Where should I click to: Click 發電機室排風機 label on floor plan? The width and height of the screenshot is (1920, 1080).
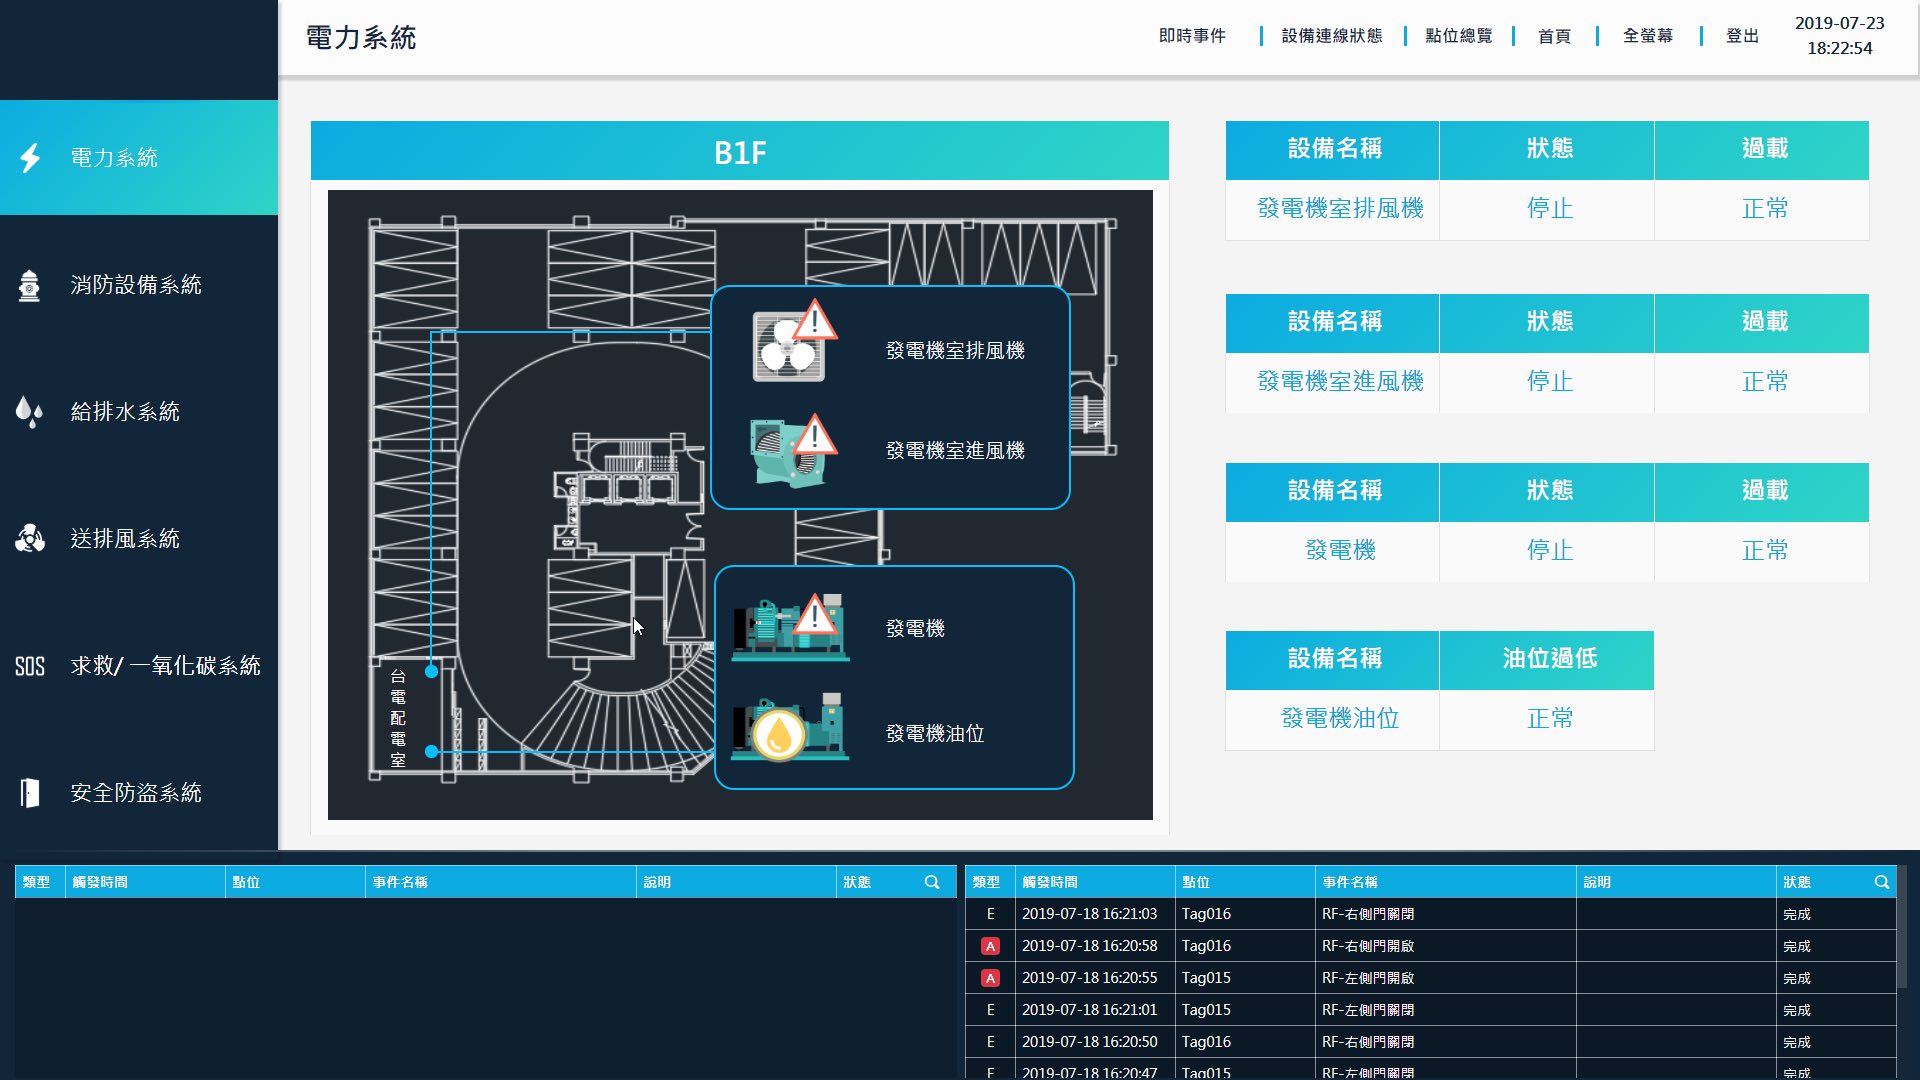pos(955,351)
